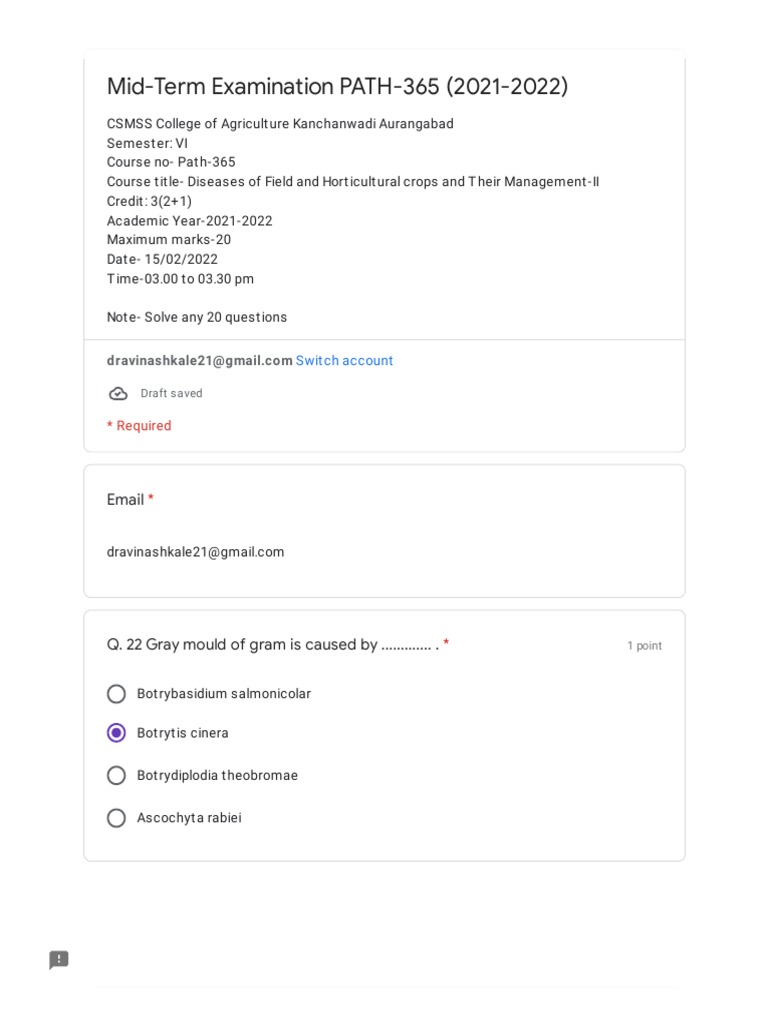The height and width of the screenshot is (1024, 768).
Task: Click the red Required notice text
Action: point(139,426)
